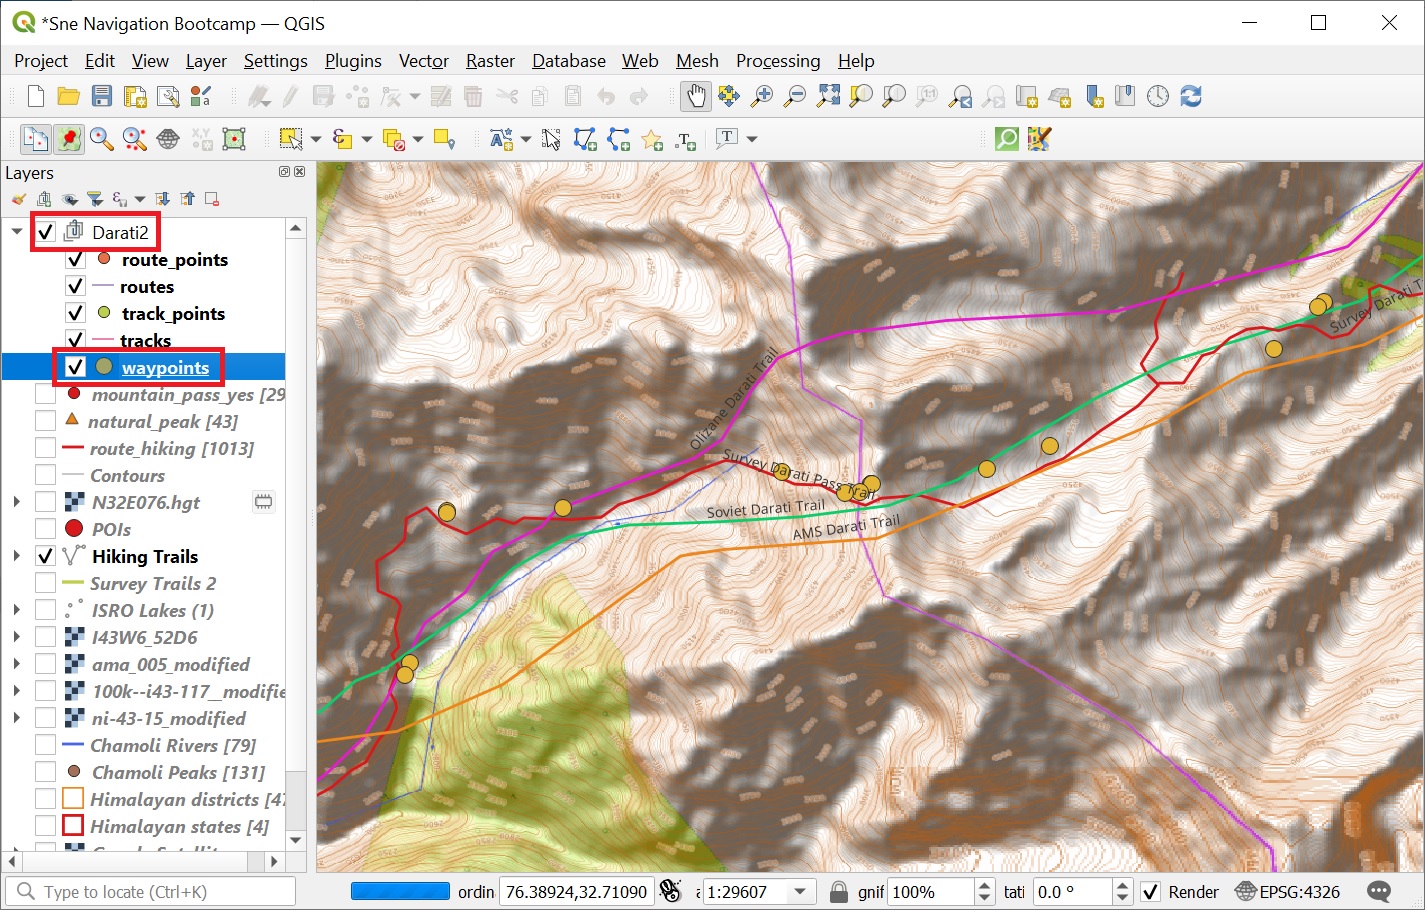
Task: Open the Select Features tool dropdown arrow
Action: 315,139
